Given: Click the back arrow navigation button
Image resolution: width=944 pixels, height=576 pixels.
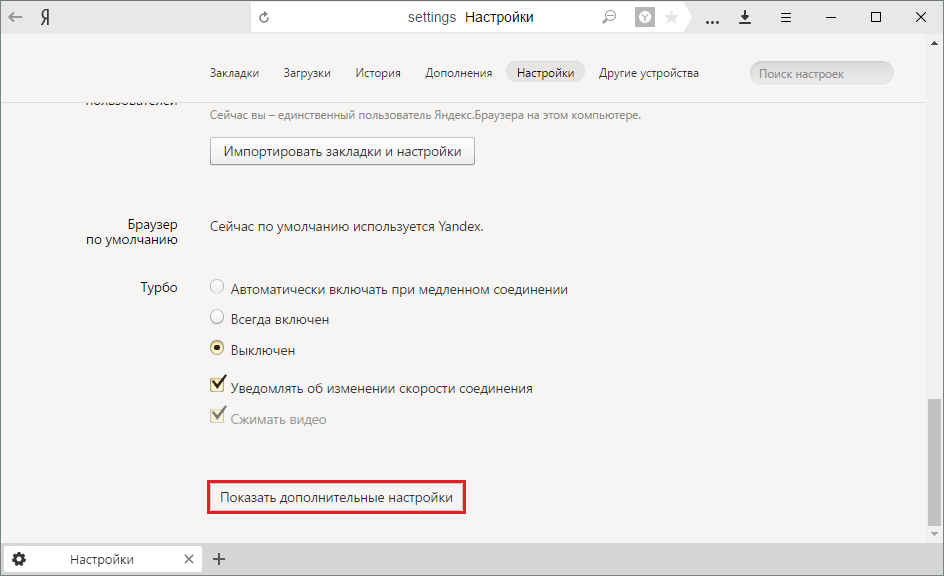Looking at the screenshot, I should 17,18.
